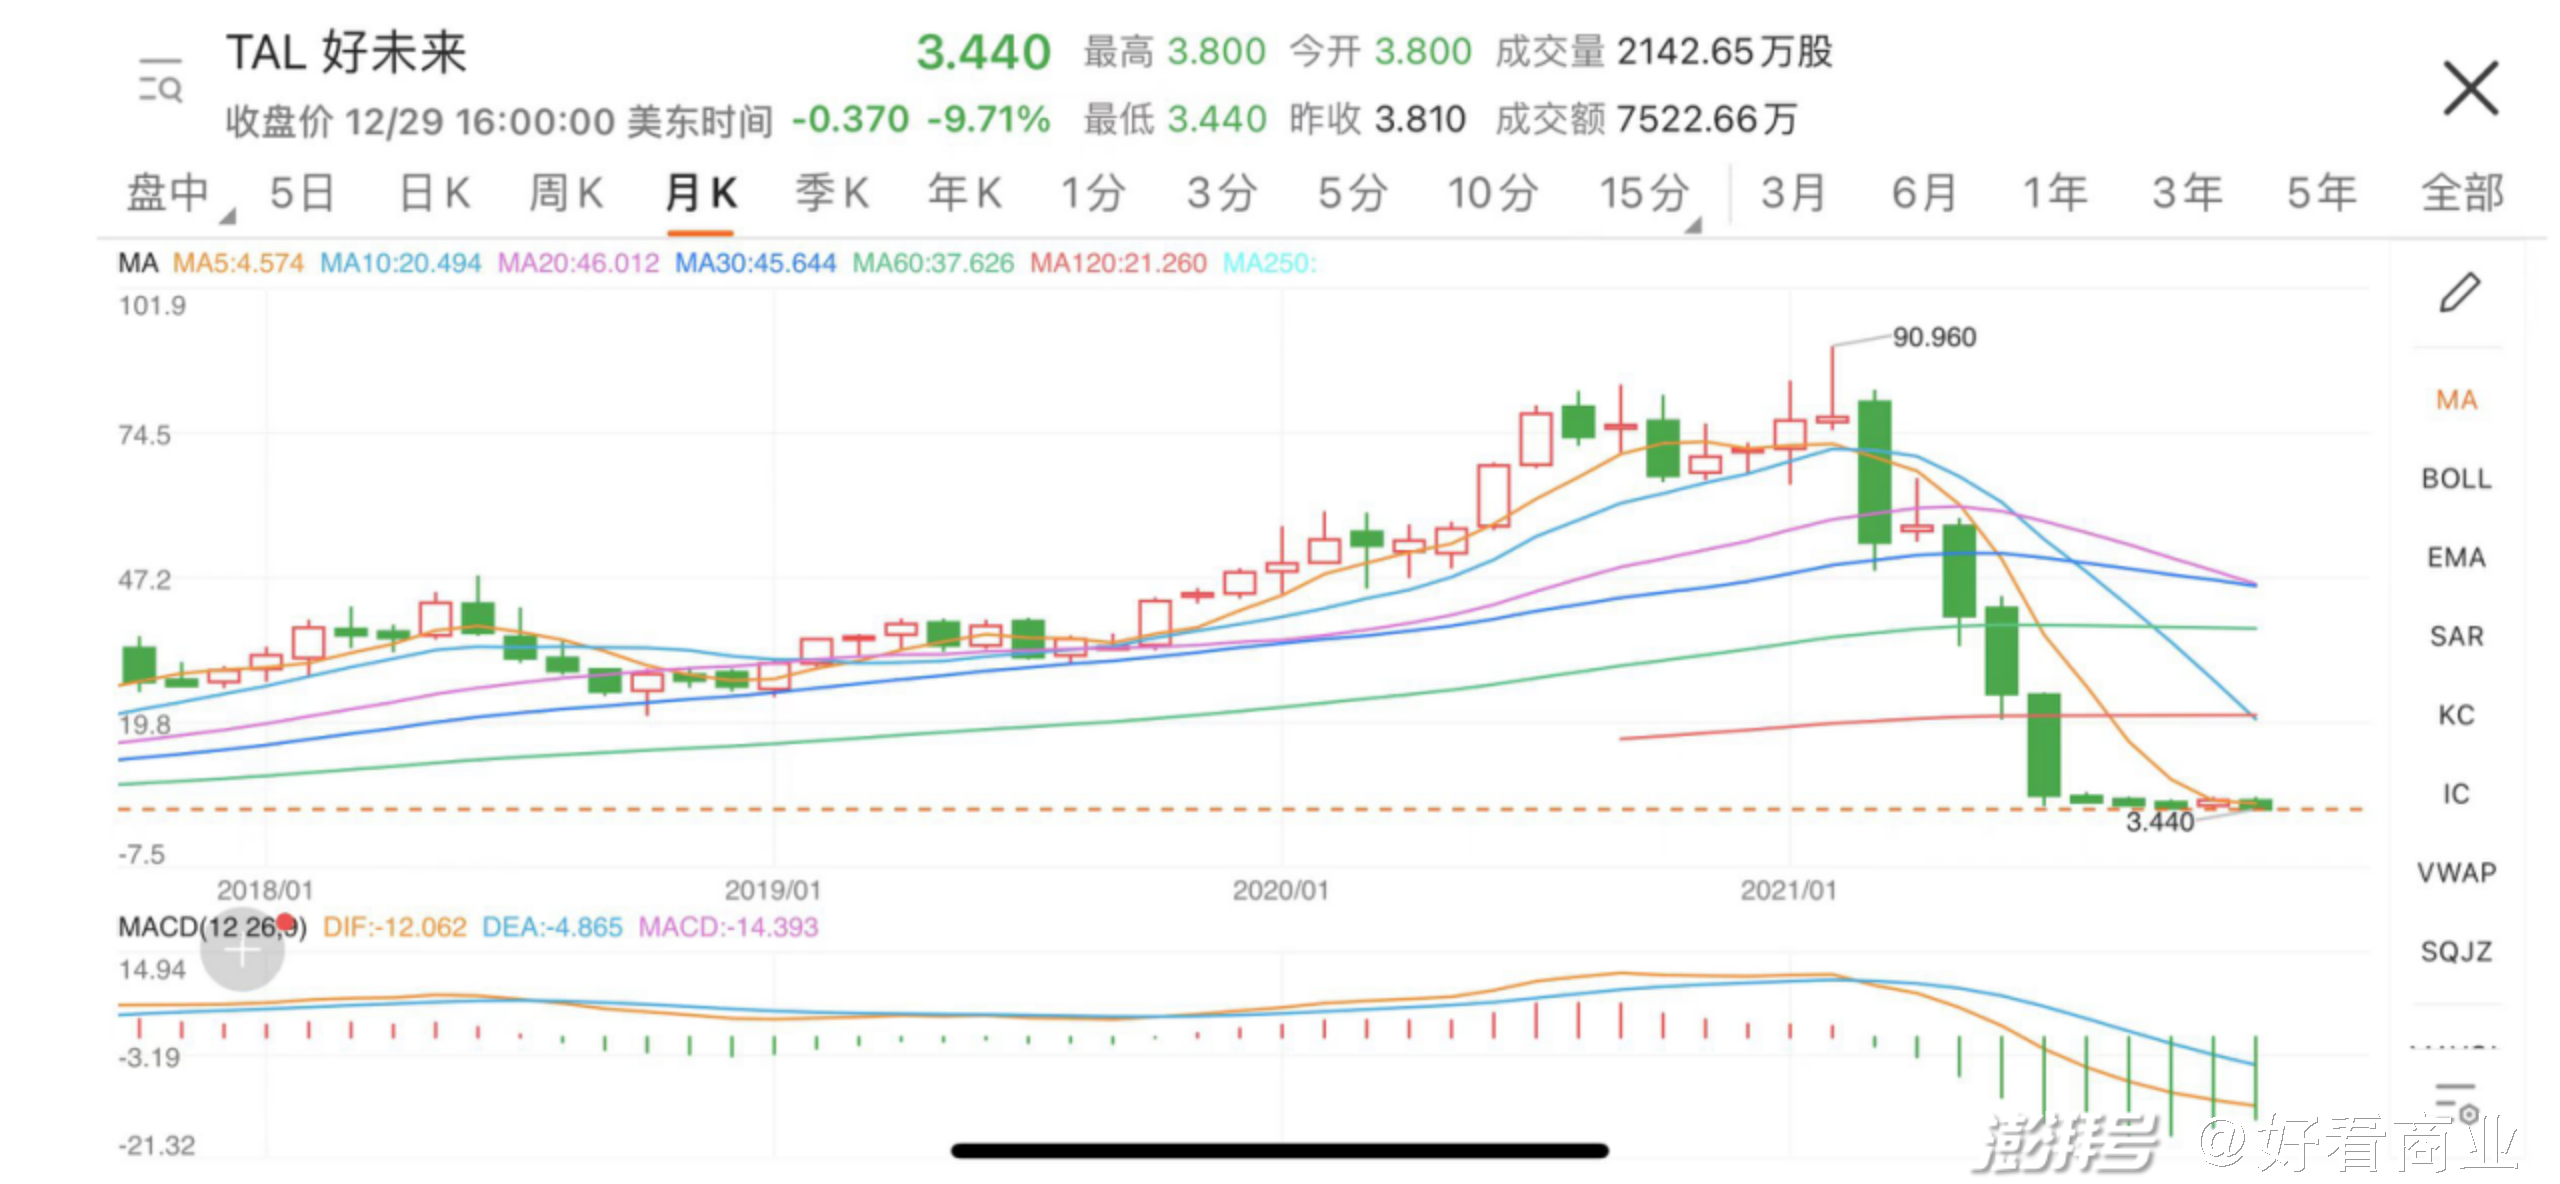Tap the gray plus floating button

click(242, 952)
